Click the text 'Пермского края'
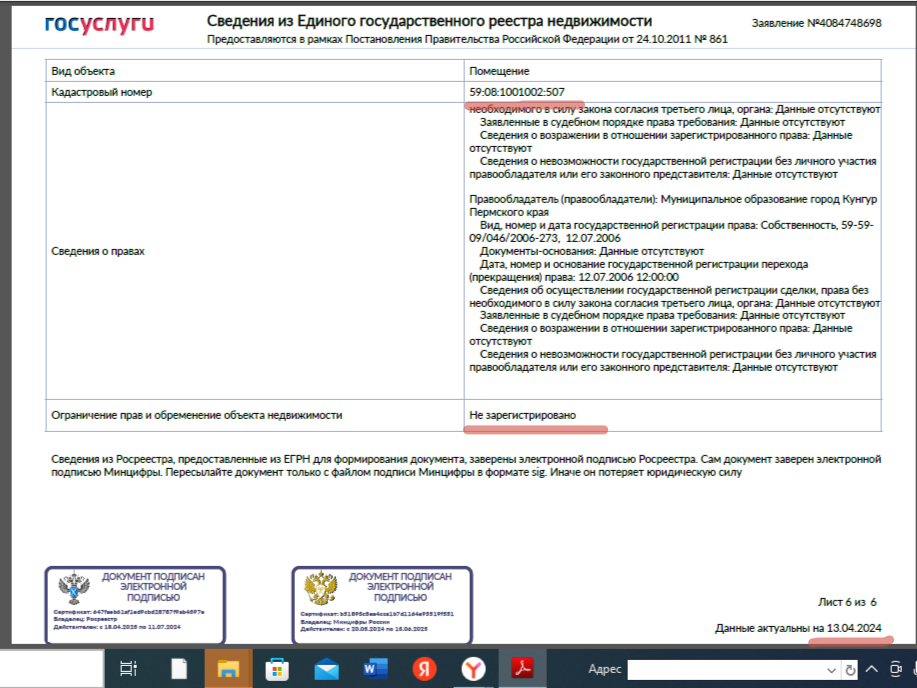The height and width of the screenshot is (688, 917). point(509,212)
